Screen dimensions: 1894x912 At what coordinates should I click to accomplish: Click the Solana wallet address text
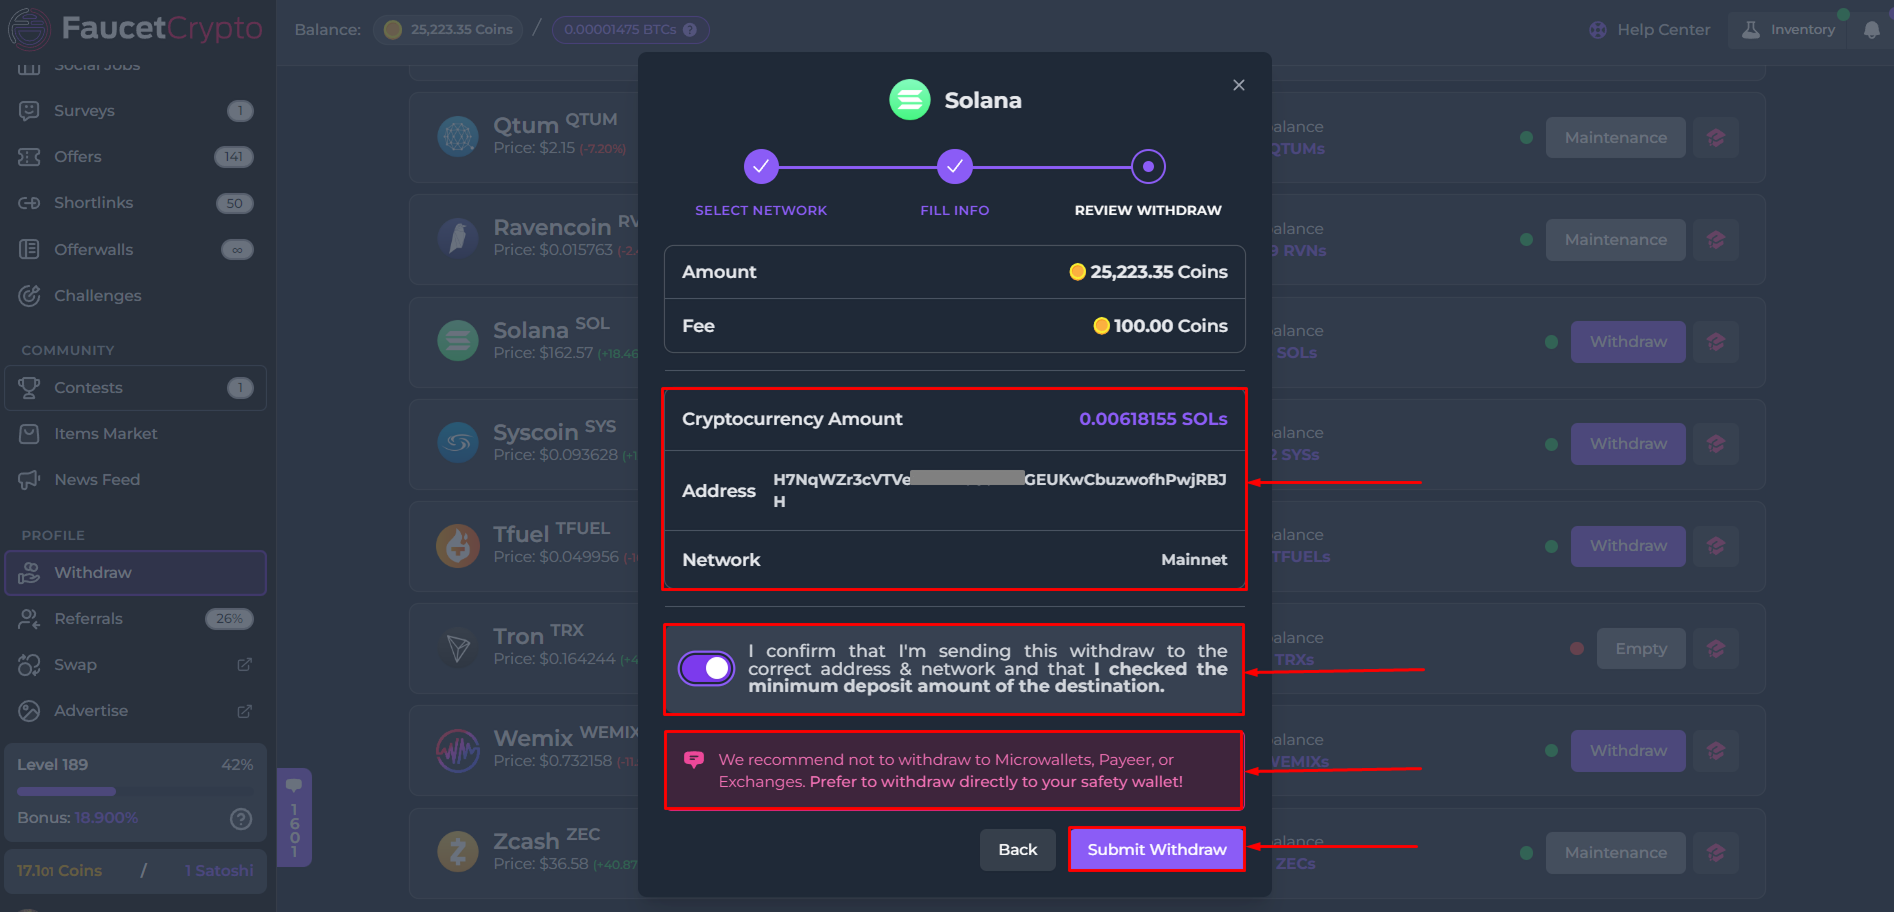tap(1000, 490)
